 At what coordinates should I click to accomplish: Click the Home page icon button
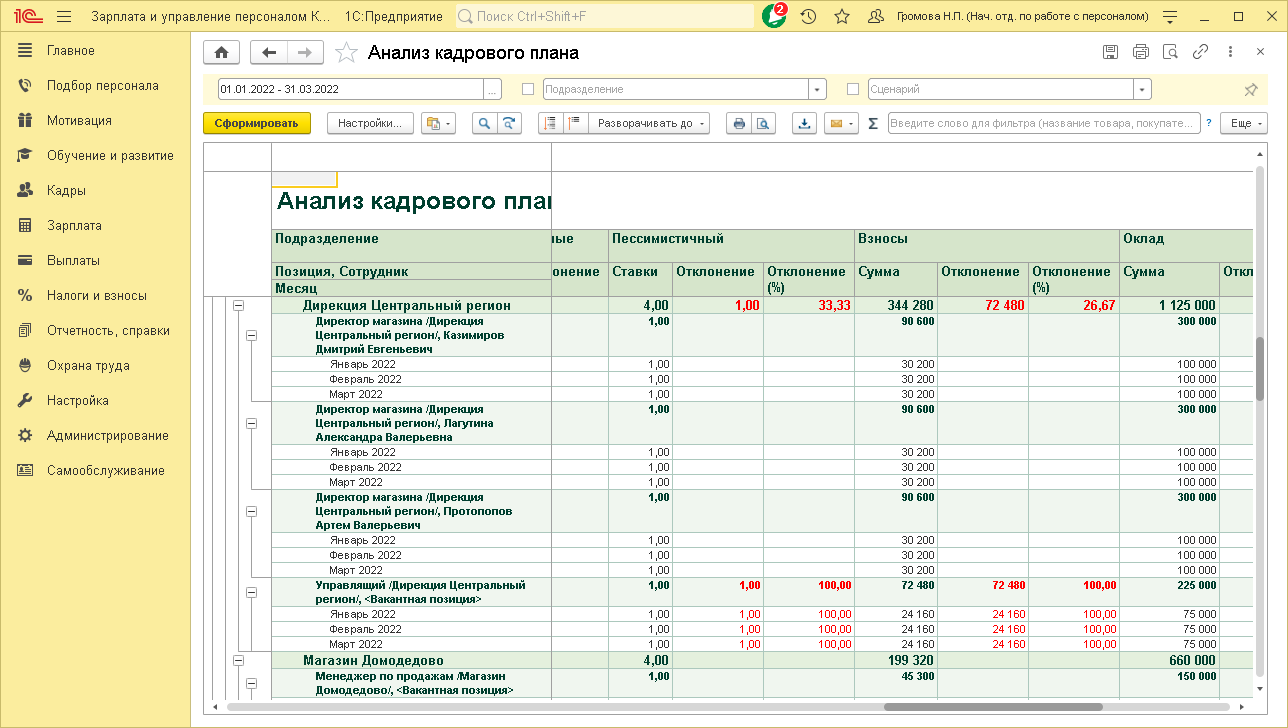point(221,53)
